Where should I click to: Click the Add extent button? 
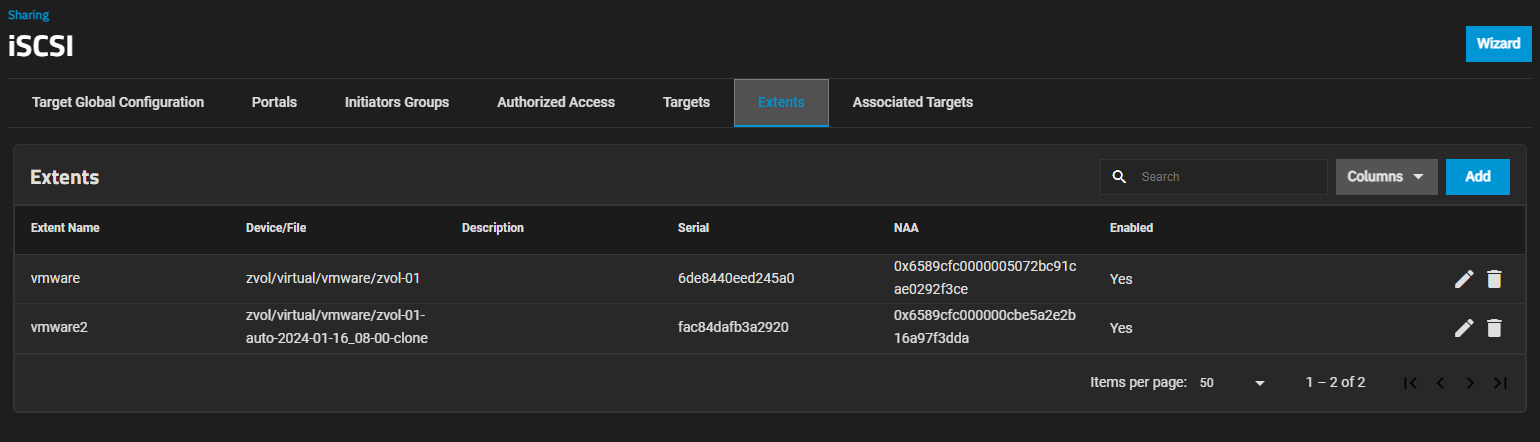pyautogui.click(x=1478, y=177)
